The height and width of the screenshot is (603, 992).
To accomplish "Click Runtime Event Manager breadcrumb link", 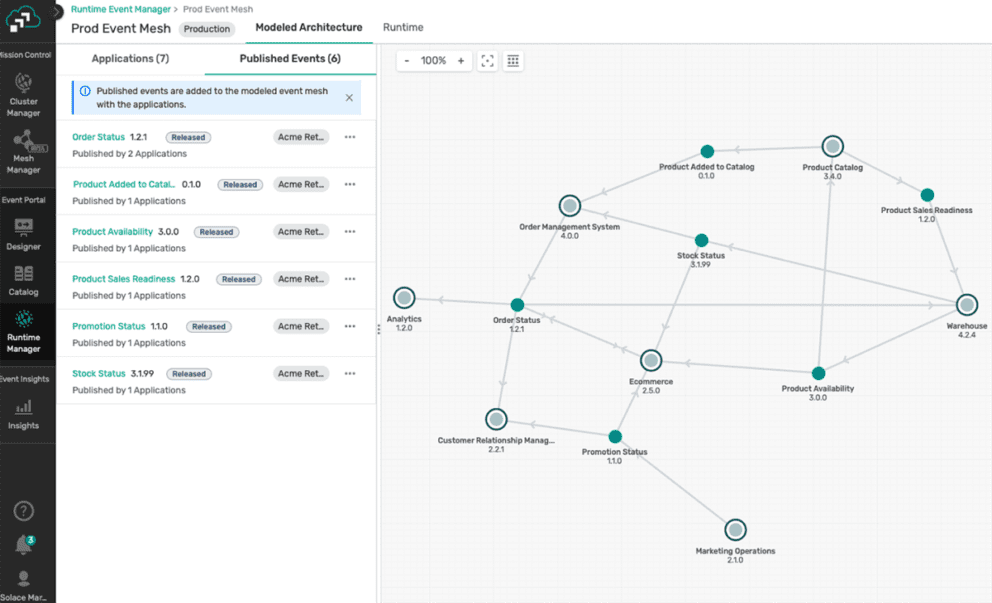I will tap(121, 9).
